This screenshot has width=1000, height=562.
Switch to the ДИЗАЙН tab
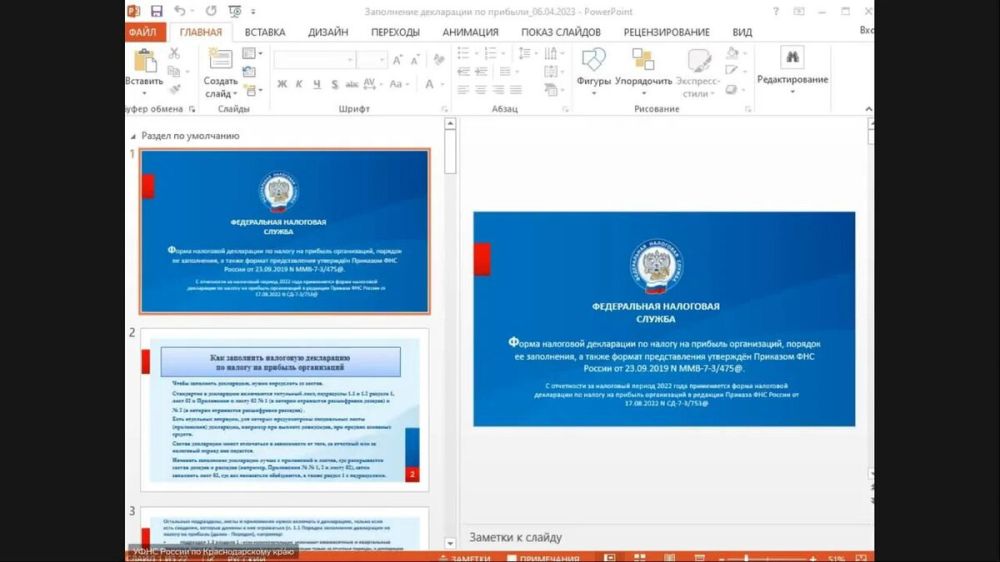point(328,32)
